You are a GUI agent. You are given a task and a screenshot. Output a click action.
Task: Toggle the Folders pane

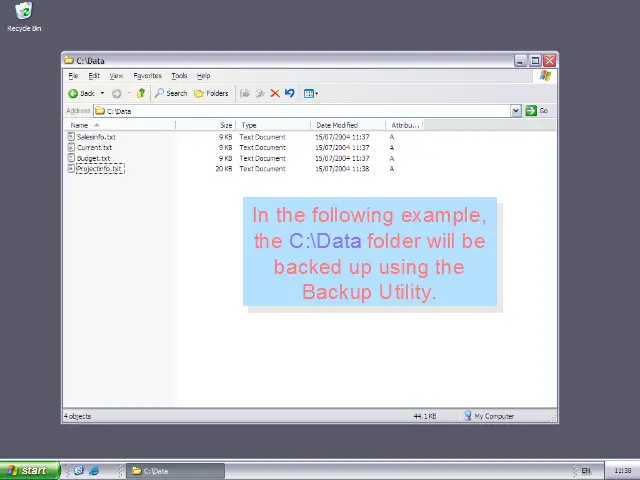pos(211,93)
